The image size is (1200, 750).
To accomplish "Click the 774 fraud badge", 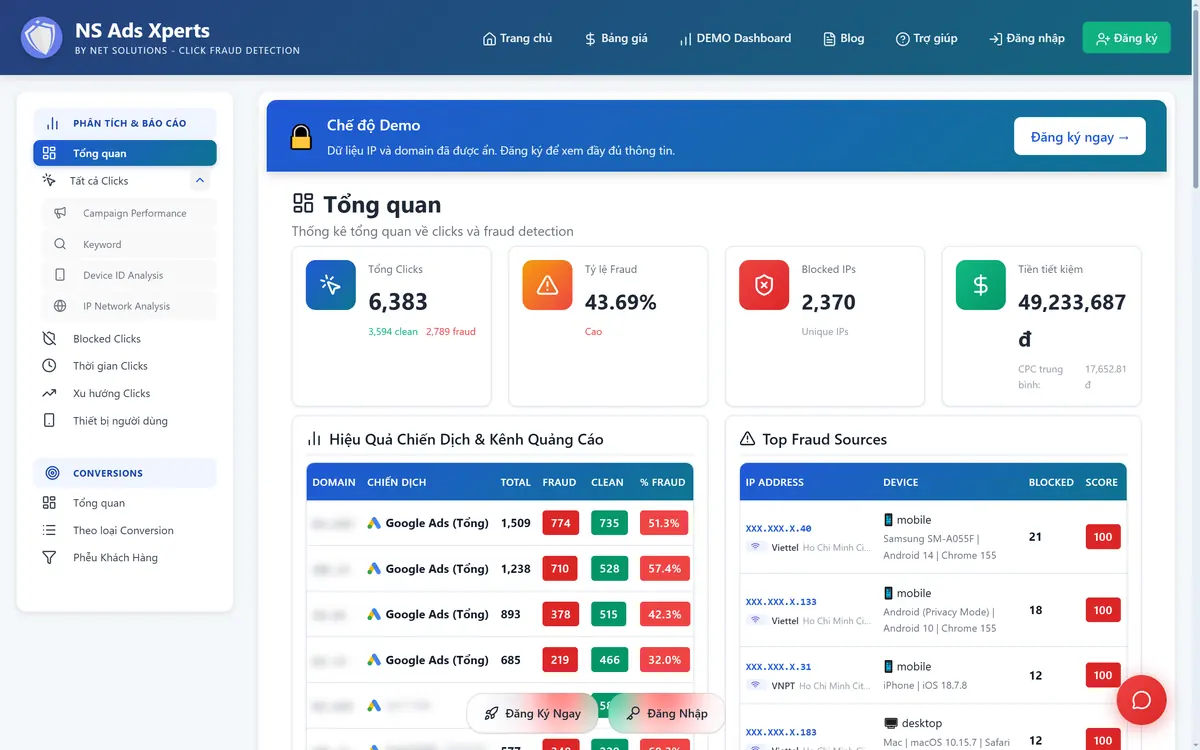I will click(561, 523).
